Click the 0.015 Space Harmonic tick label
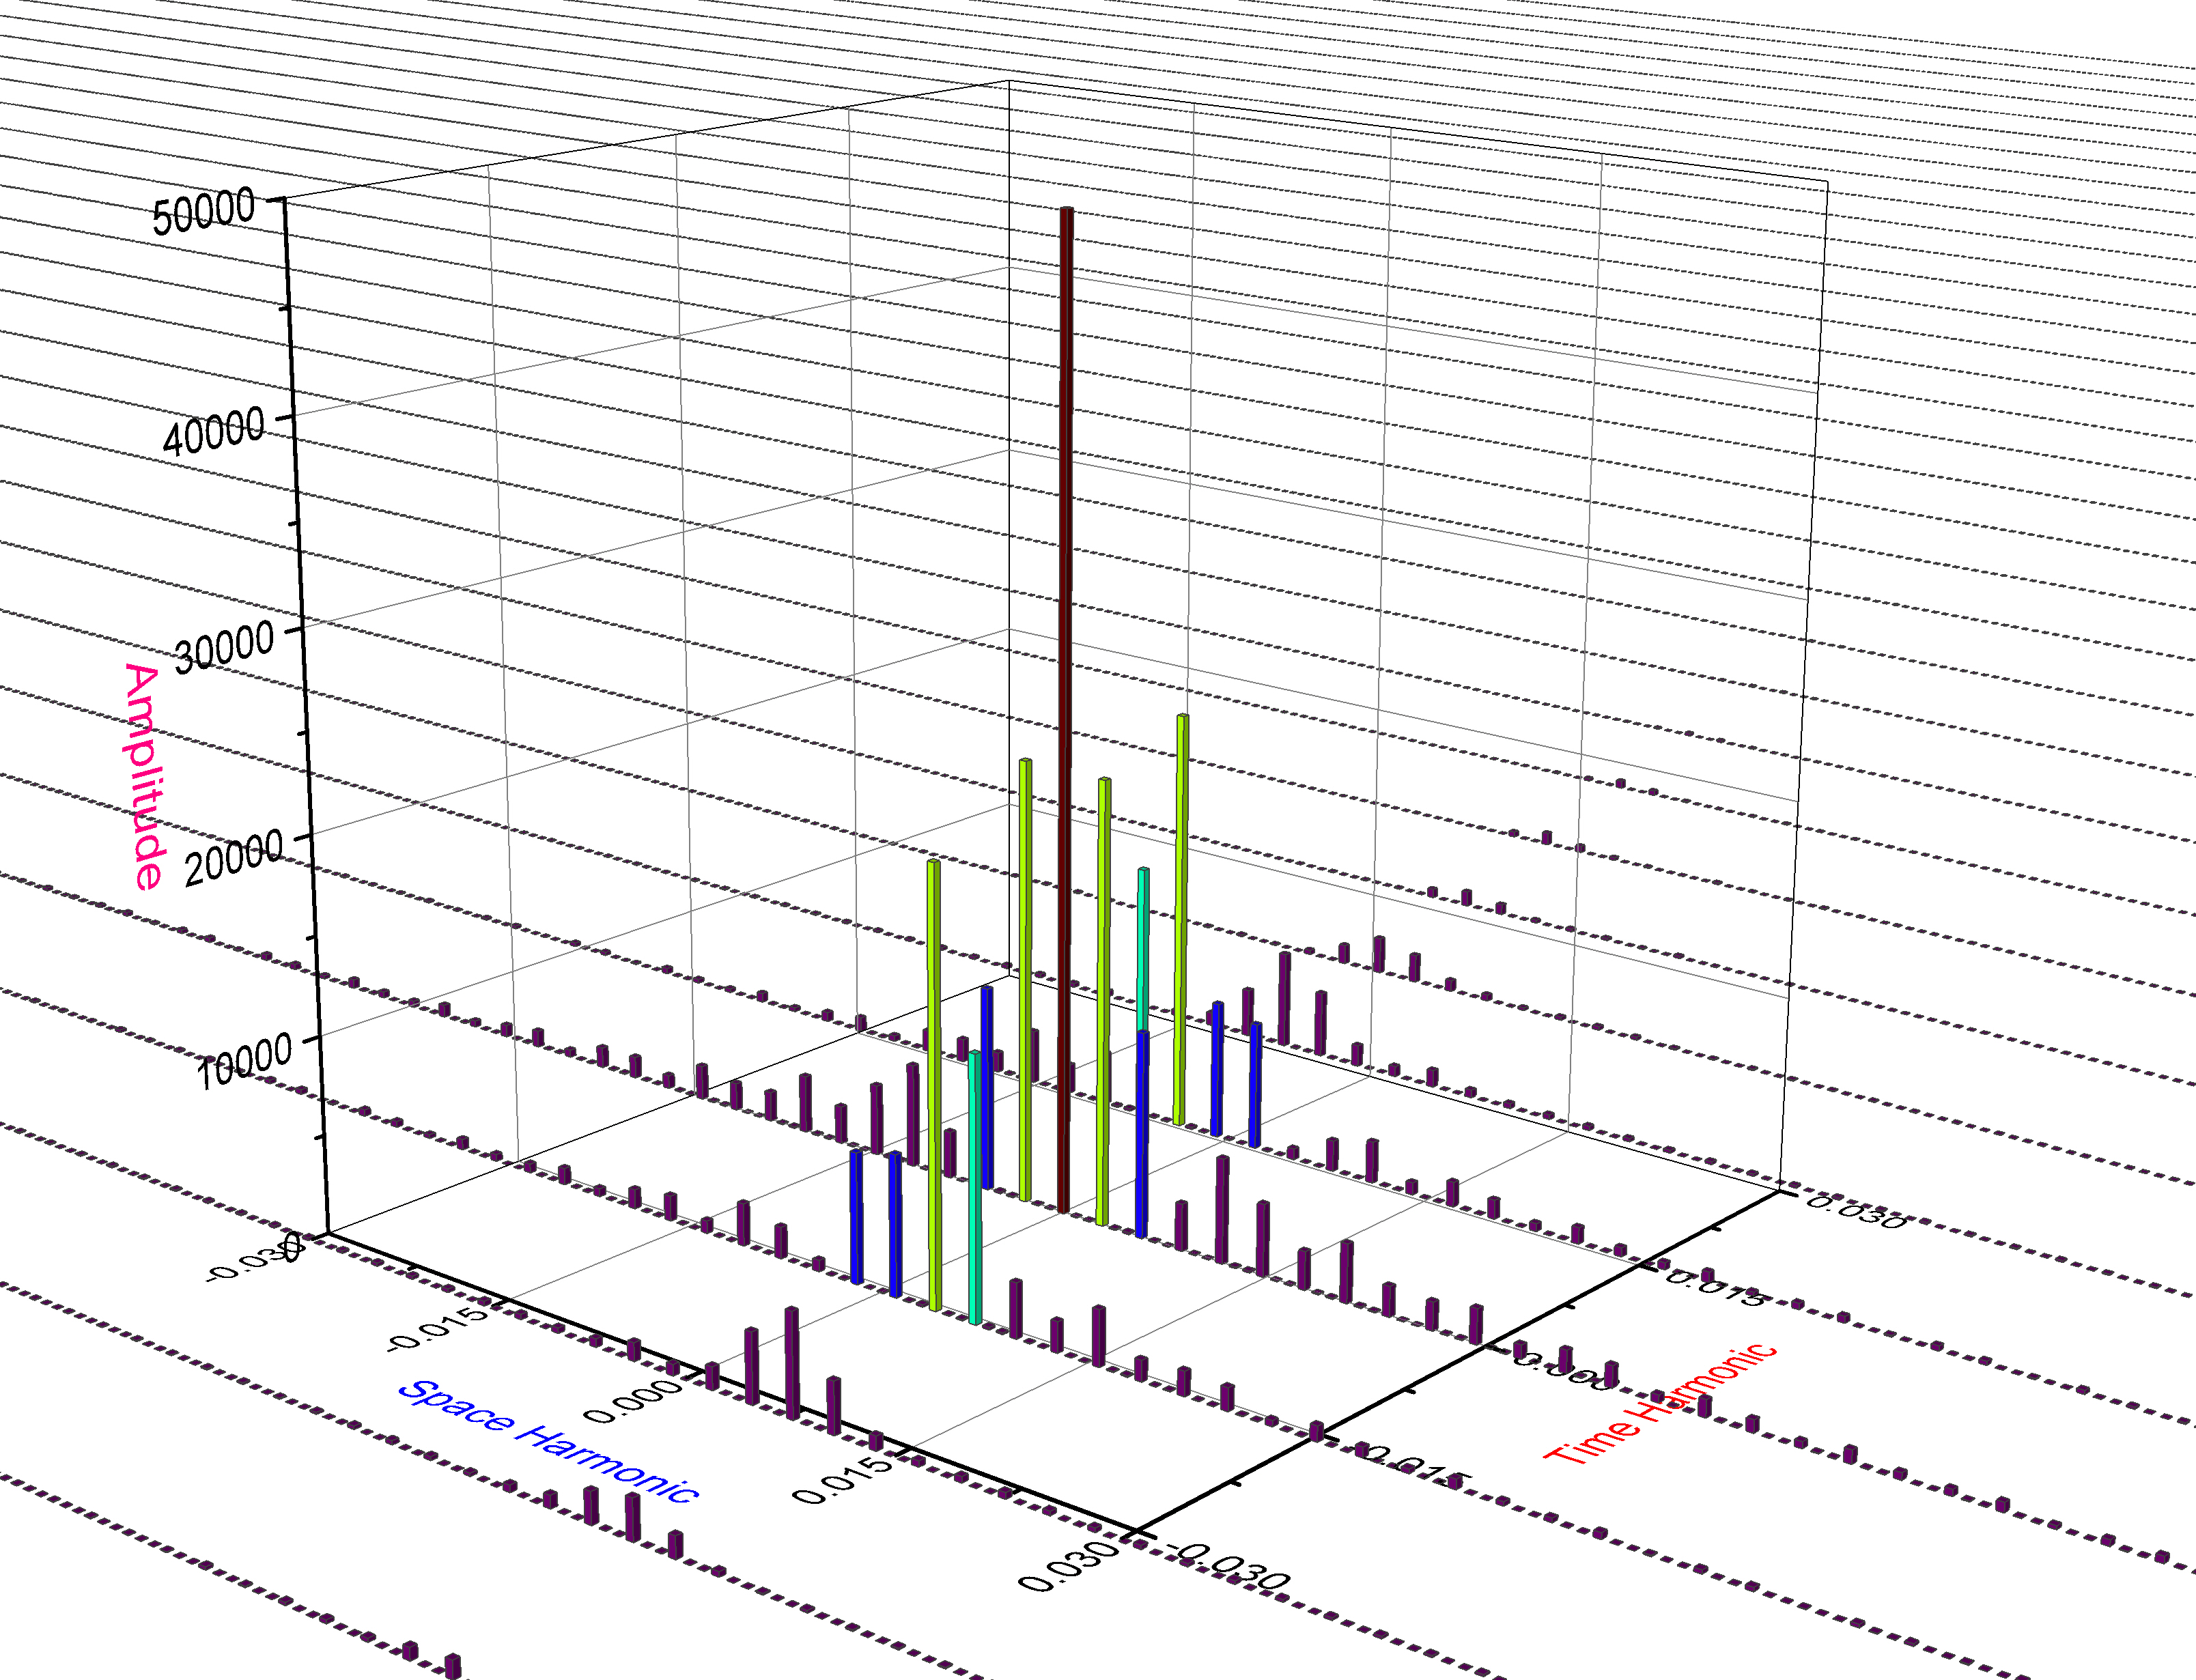The image size is (2196, 1680). [x=841, y=1480]
